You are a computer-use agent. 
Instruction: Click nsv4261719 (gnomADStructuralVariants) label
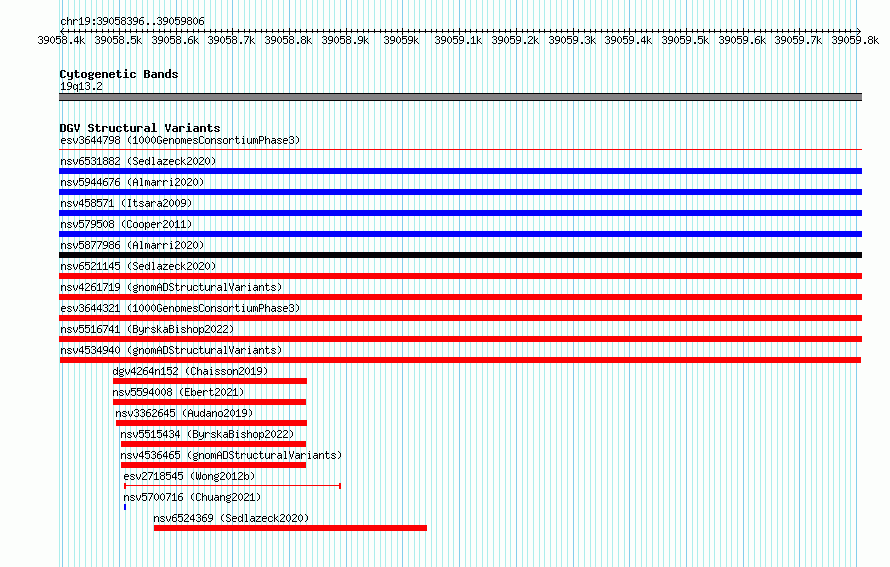point(171,287)
